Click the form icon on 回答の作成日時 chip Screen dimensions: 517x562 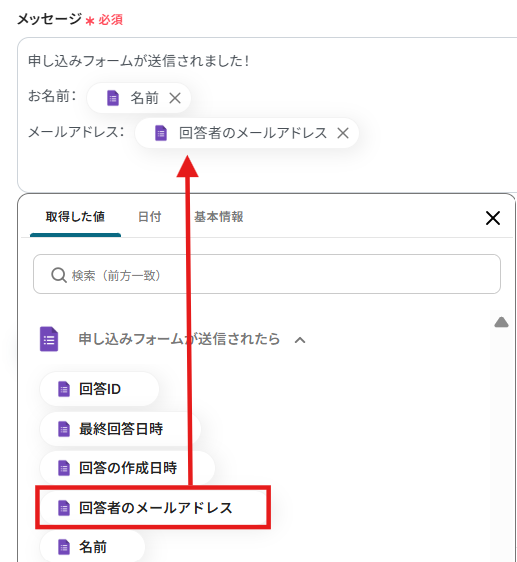click(x=64, y=468)
